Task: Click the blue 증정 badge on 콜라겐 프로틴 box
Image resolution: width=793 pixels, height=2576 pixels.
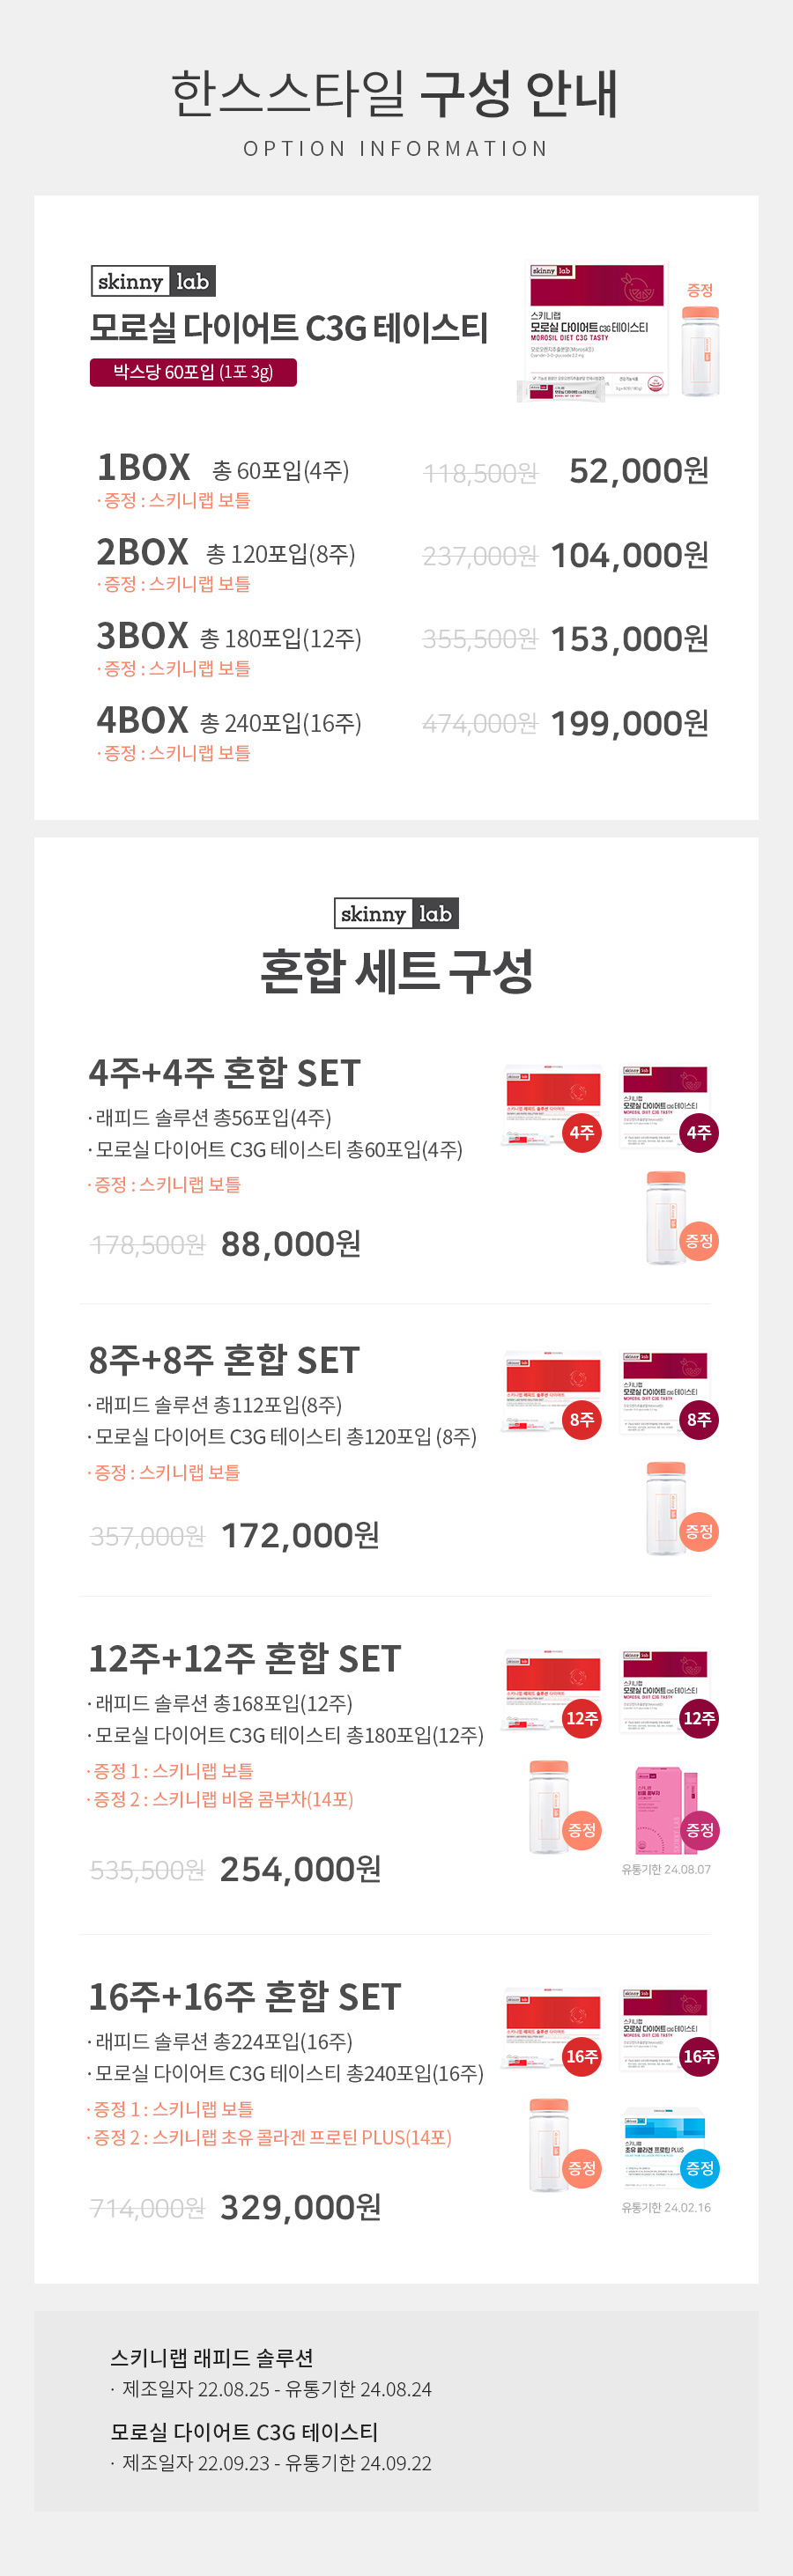Action: coord(699,2168)
